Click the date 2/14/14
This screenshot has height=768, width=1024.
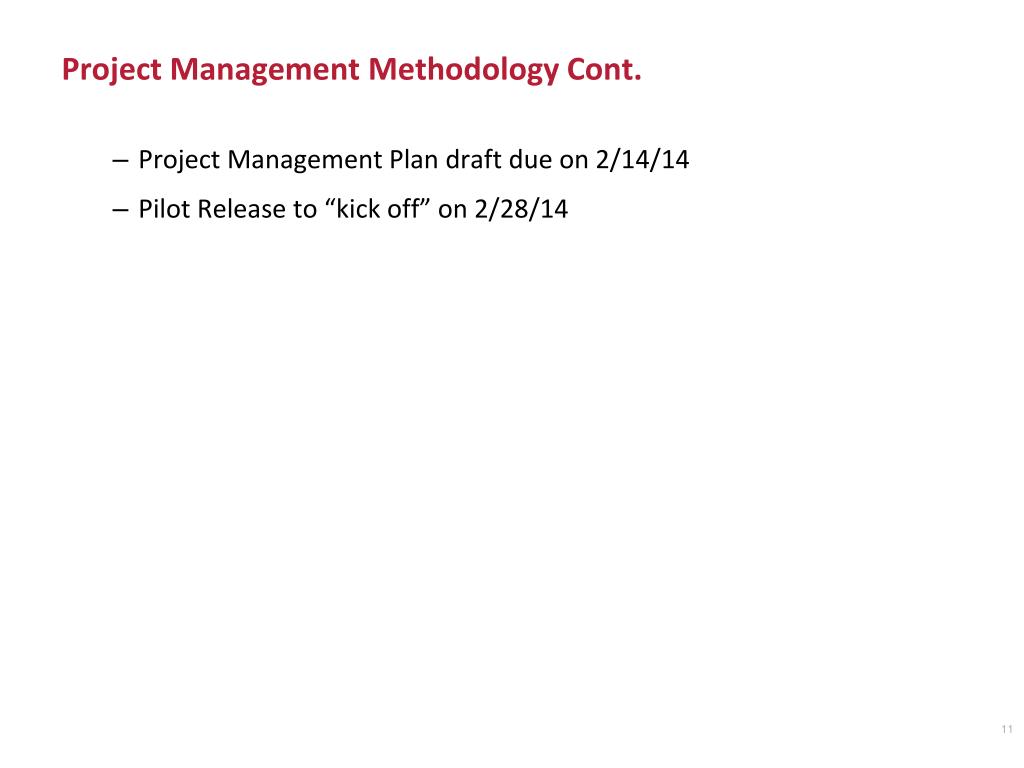[x=642, y=160]
